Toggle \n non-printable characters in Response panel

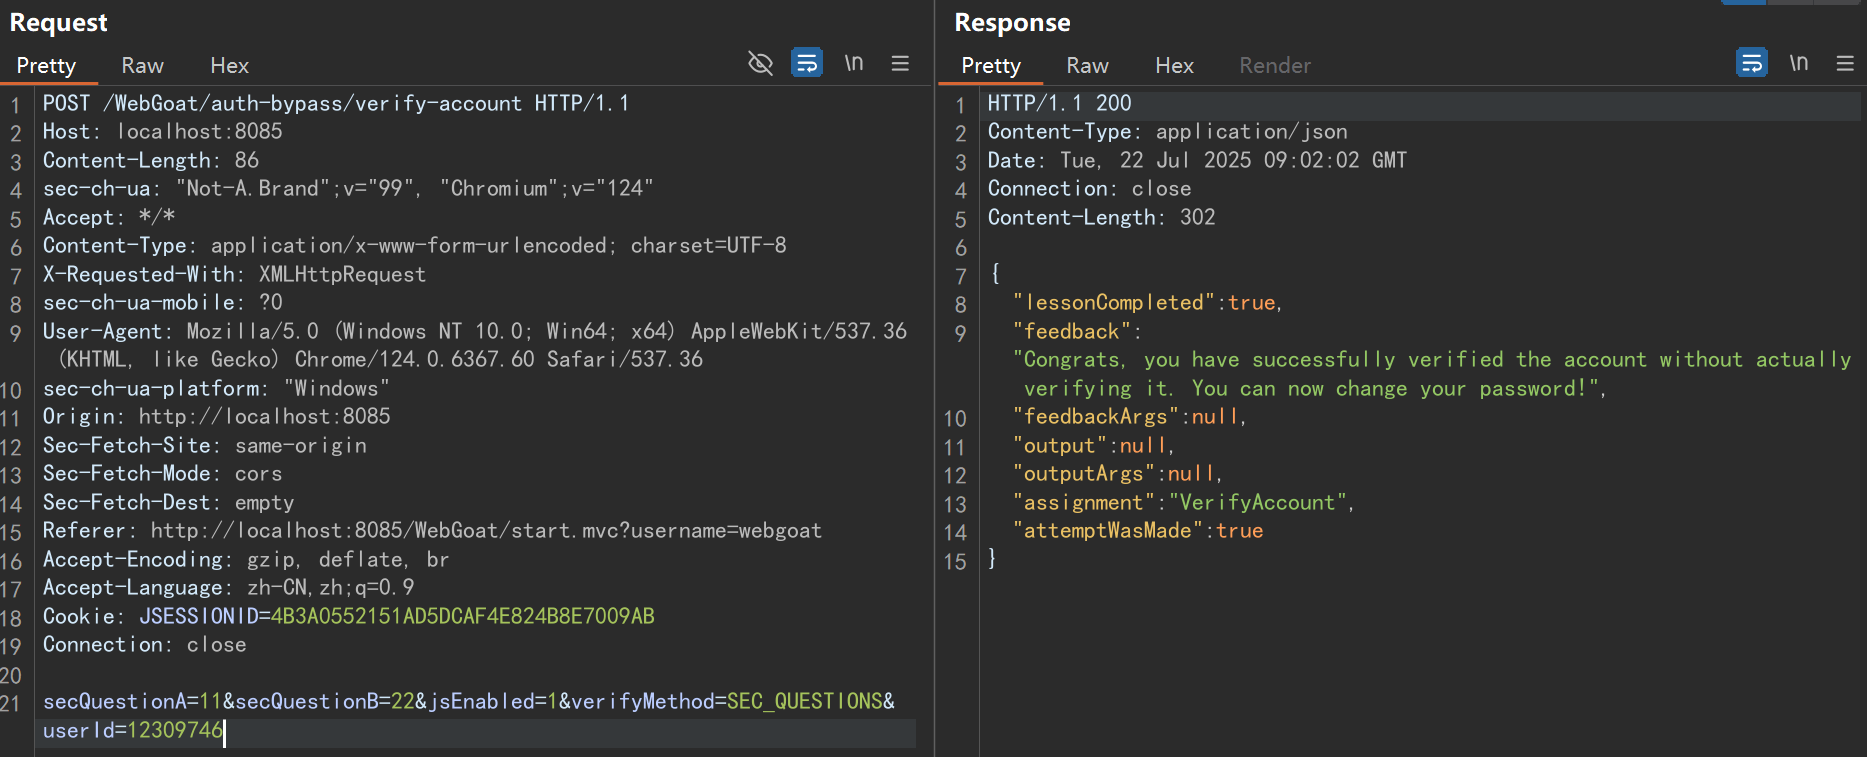[1798, 63]
